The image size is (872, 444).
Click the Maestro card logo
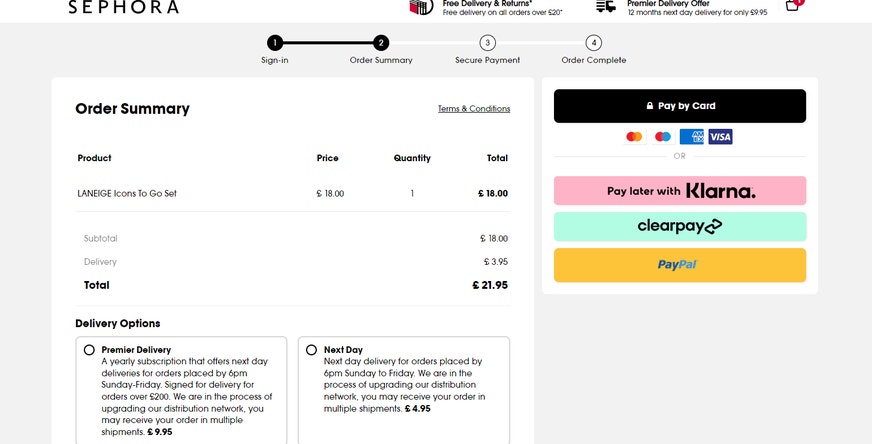pos(663,136)
